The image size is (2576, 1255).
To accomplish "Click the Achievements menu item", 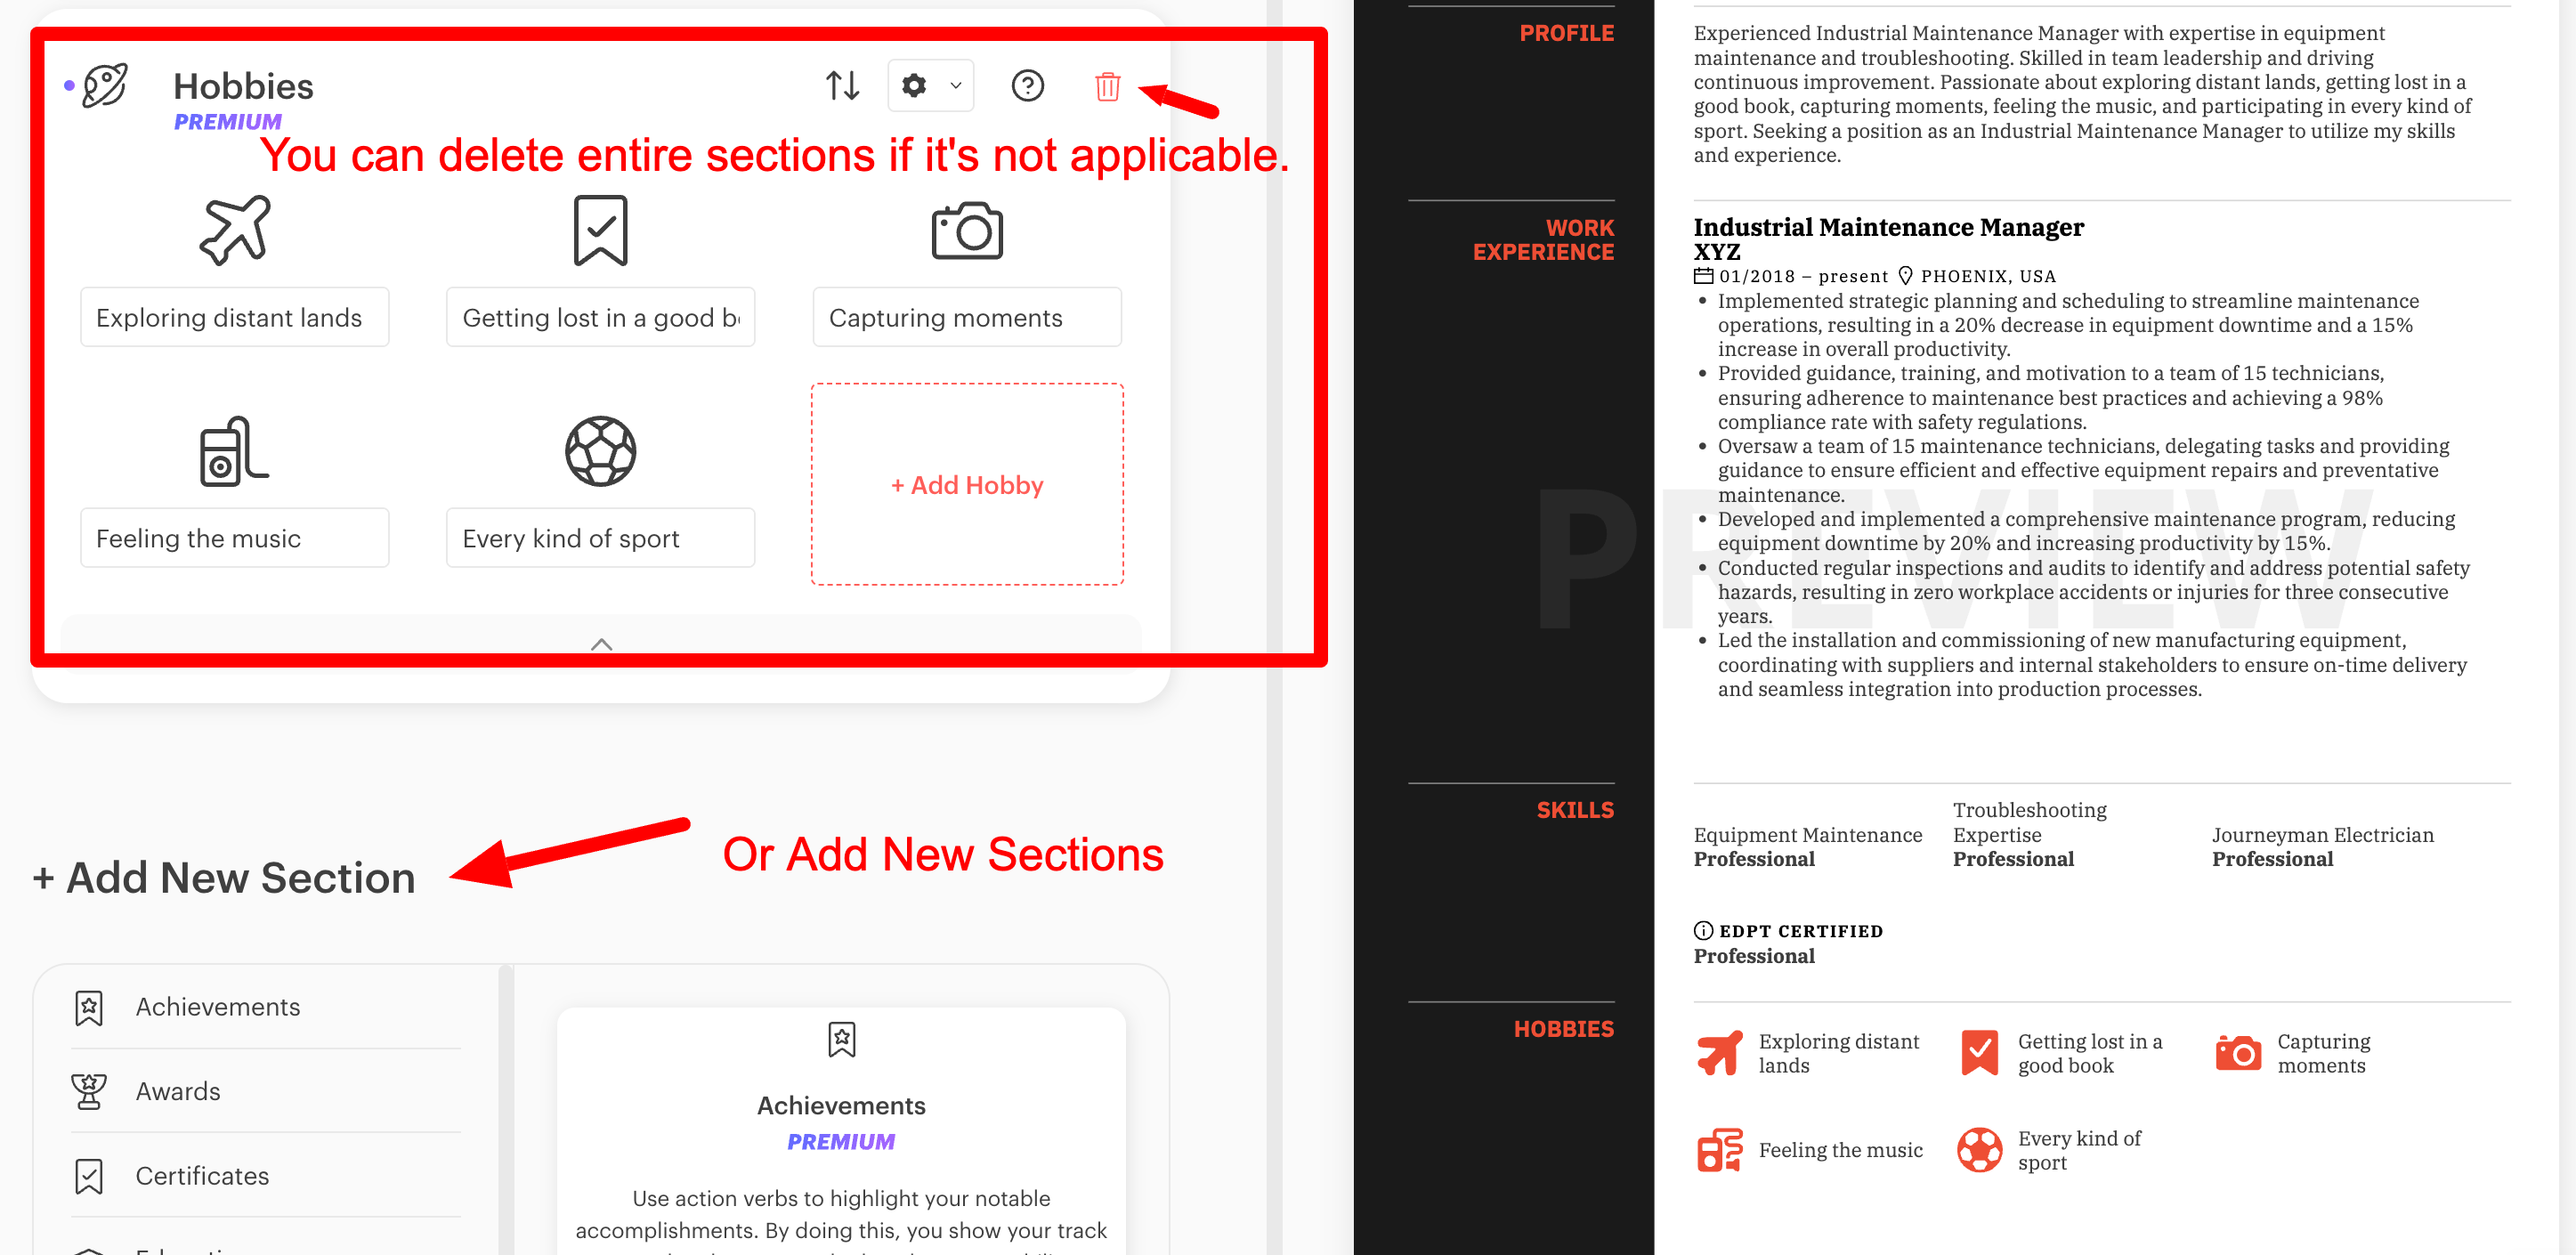I will point(217,1007).
